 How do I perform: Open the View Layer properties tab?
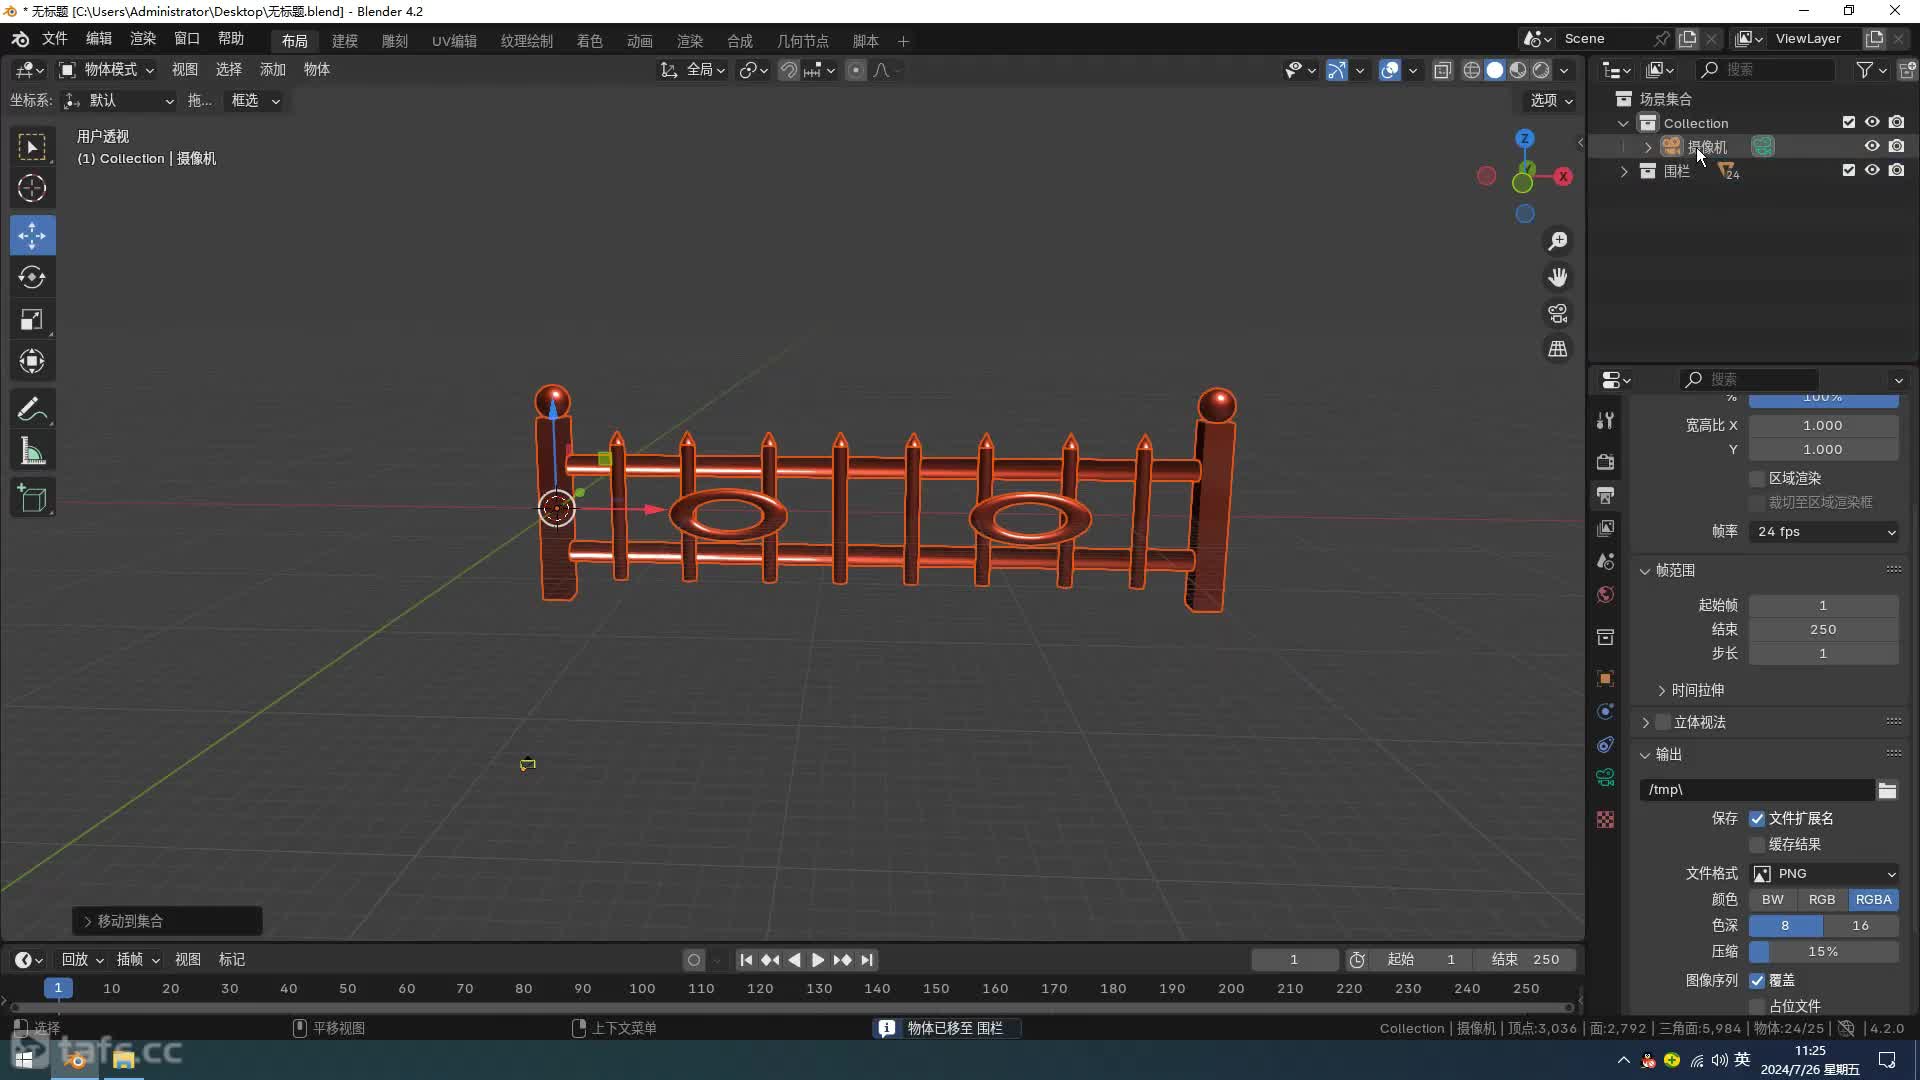[1605, 528]
